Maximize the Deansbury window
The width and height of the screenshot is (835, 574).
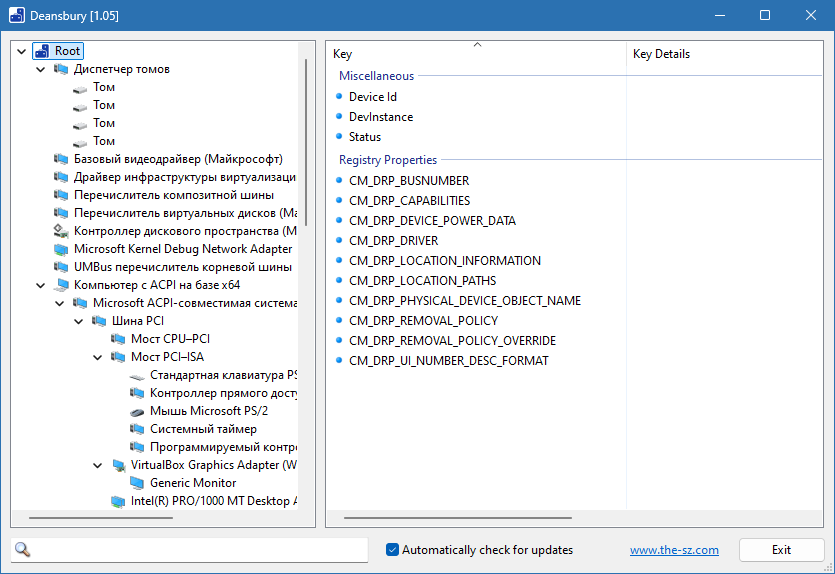click(x=765, y=15)
